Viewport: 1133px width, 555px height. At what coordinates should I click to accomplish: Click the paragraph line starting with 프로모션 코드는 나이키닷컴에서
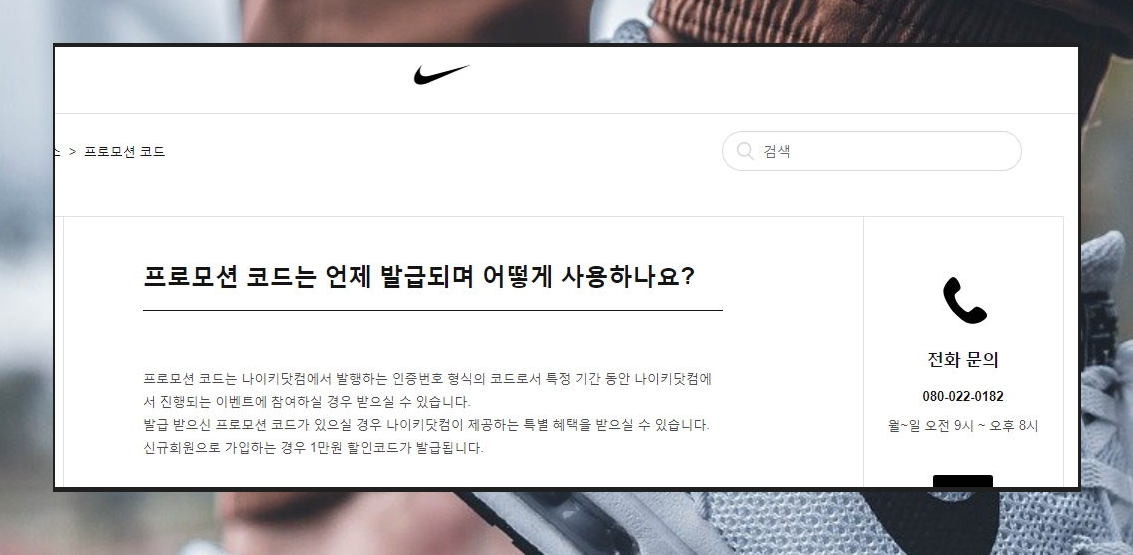pos(428,379)
